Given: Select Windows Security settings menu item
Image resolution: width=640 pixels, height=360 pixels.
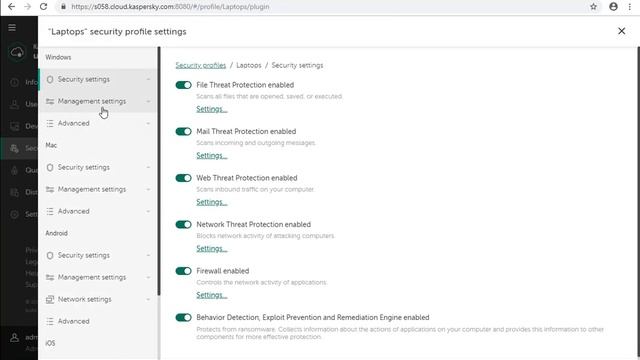Looking at the screenshot, I should (98, 79).
